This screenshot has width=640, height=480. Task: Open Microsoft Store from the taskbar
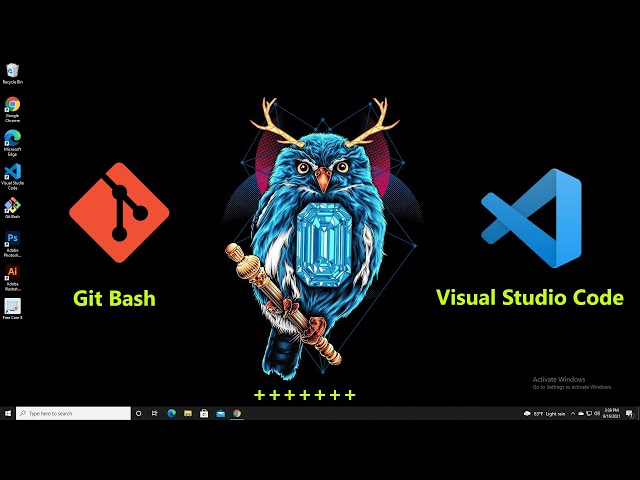pyautogui.click(x=204, y=413)
